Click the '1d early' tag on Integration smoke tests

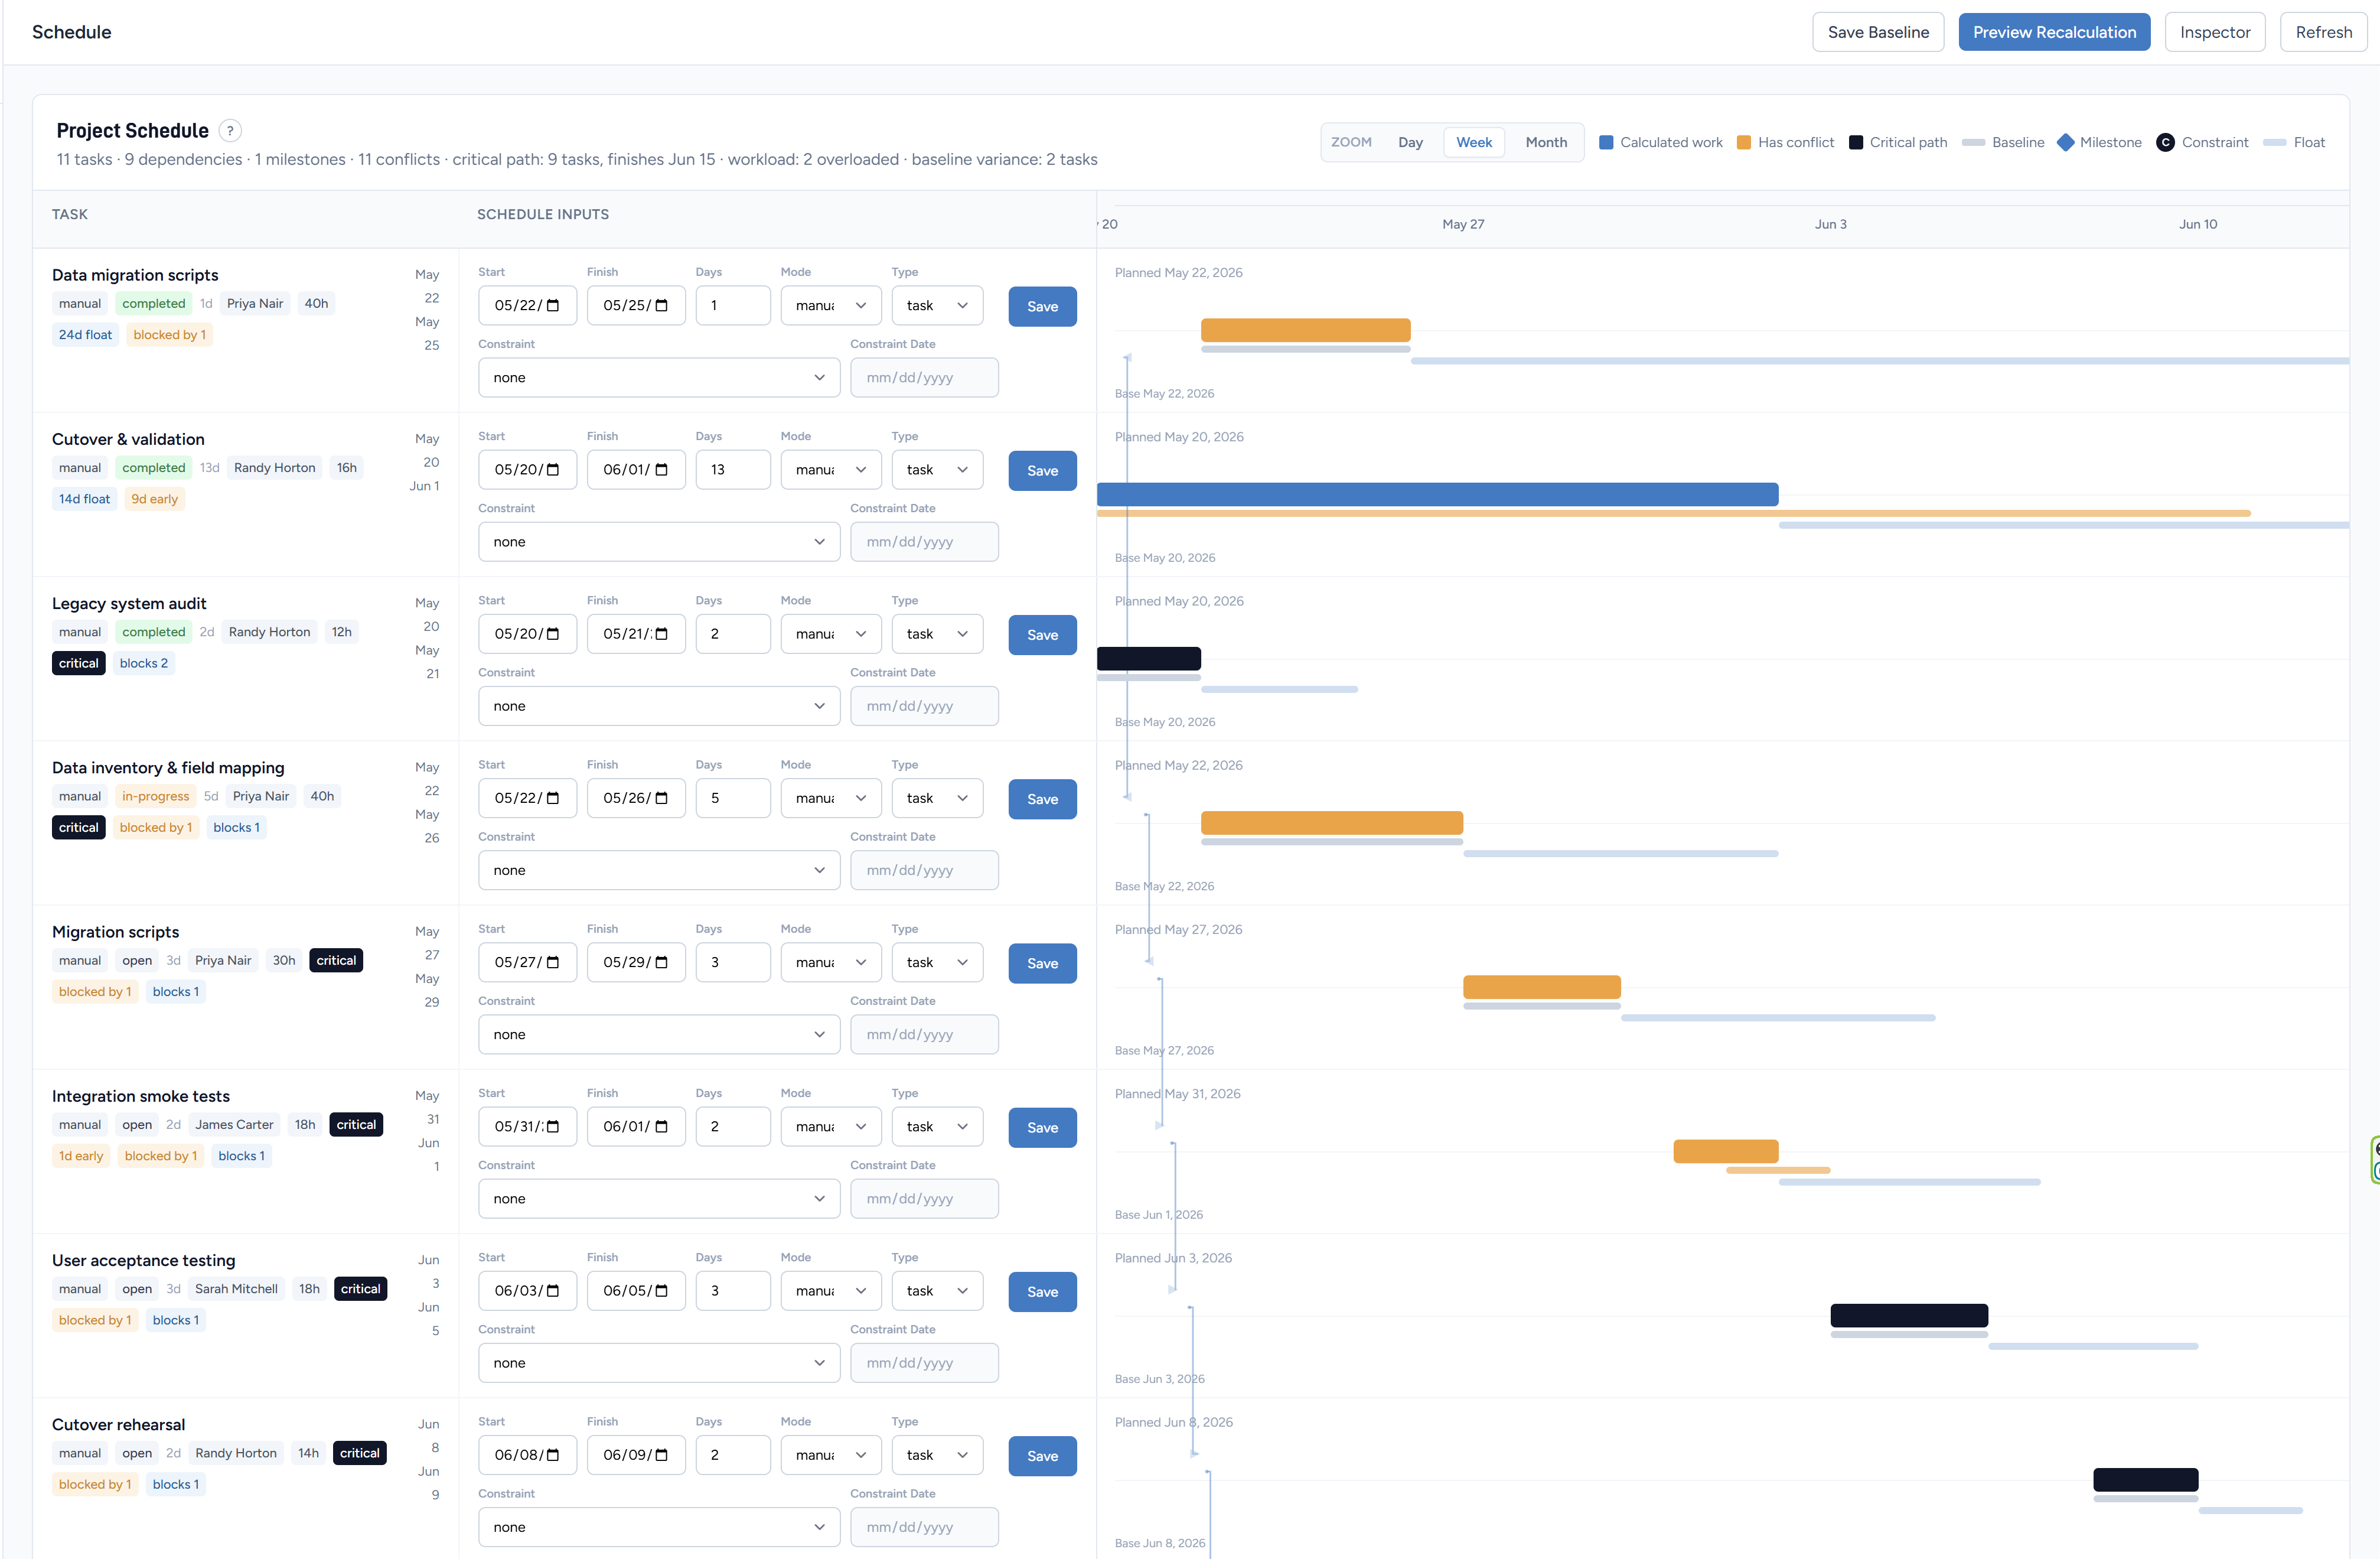click(x=80, y=1156)
